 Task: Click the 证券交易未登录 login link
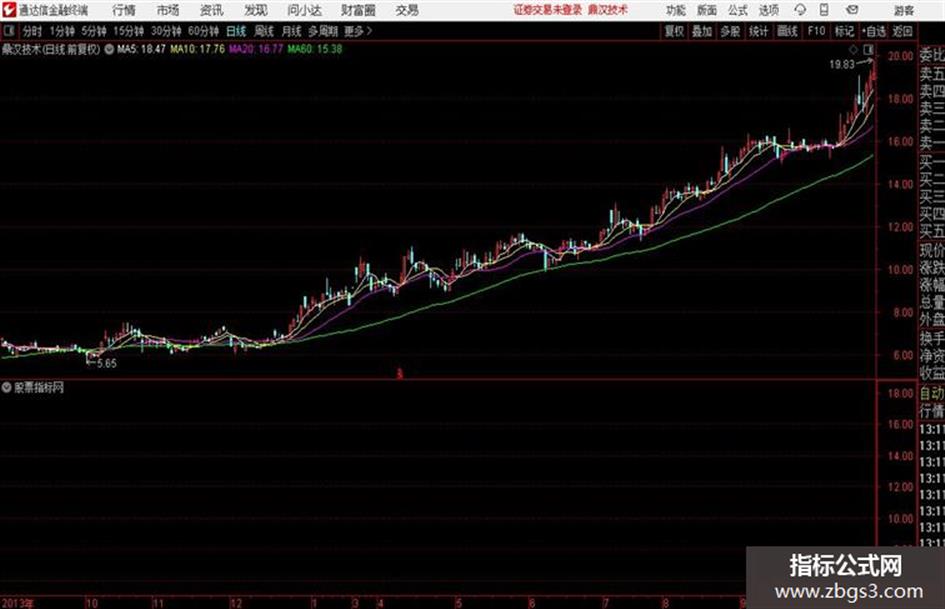click(x=548, y=10)
